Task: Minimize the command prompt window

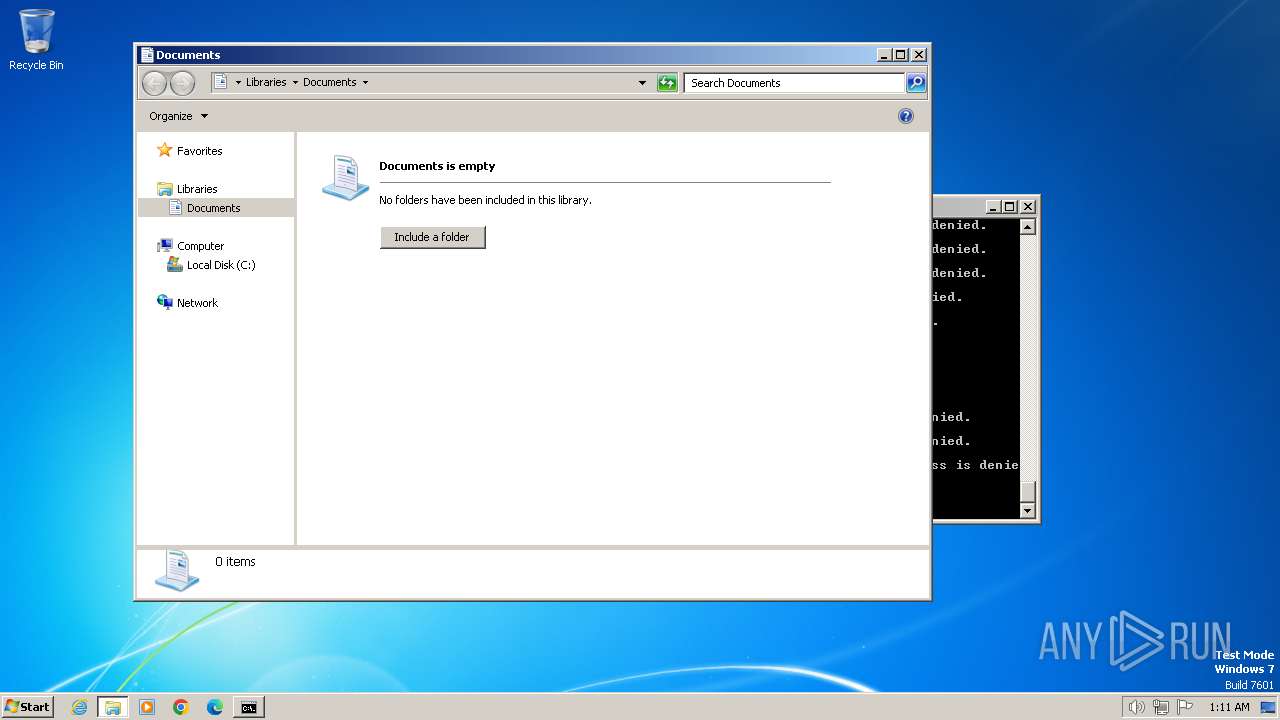Action: click(993, 207)
